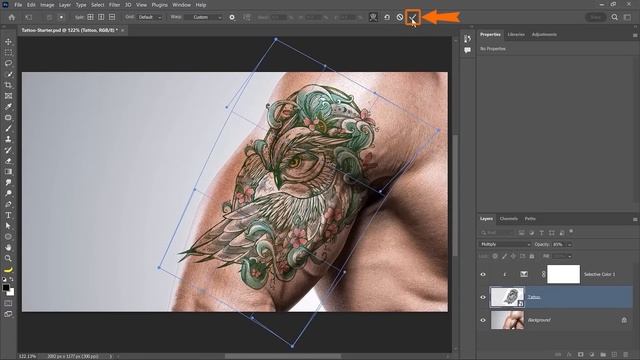Select the Rectangular Marquee tool
Viewport: 640px width, 360px height.
[8, 53]
